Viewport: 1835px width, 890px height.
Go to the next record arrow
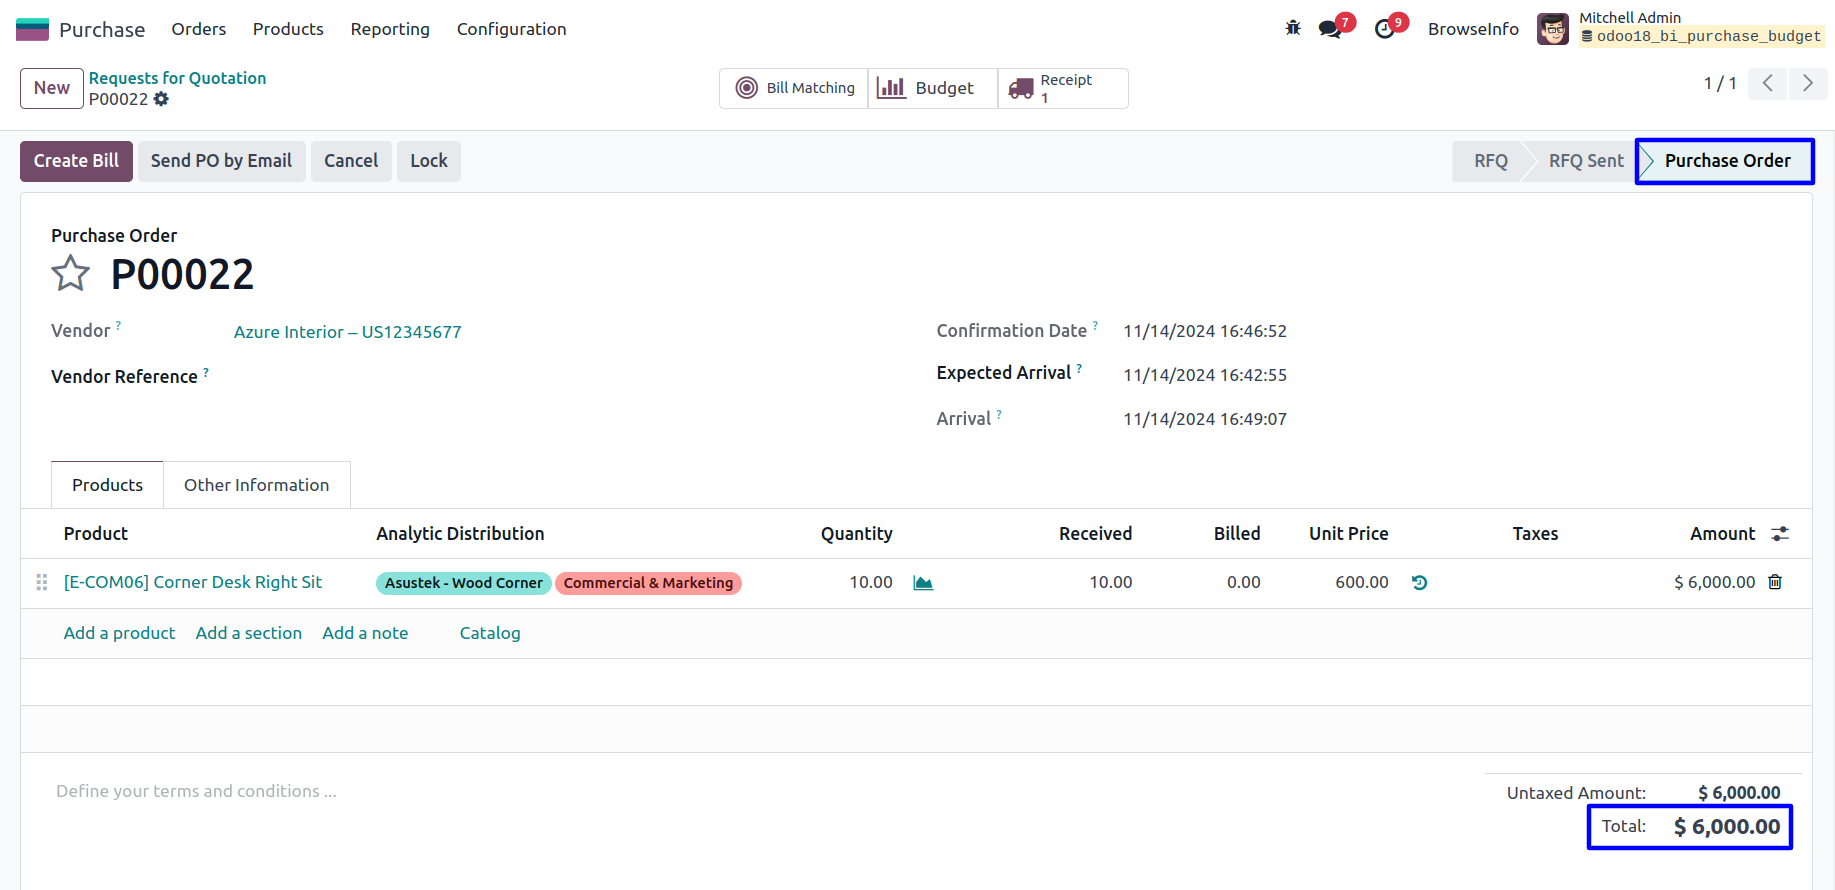pyautogui.click(x=1807, y=83)
